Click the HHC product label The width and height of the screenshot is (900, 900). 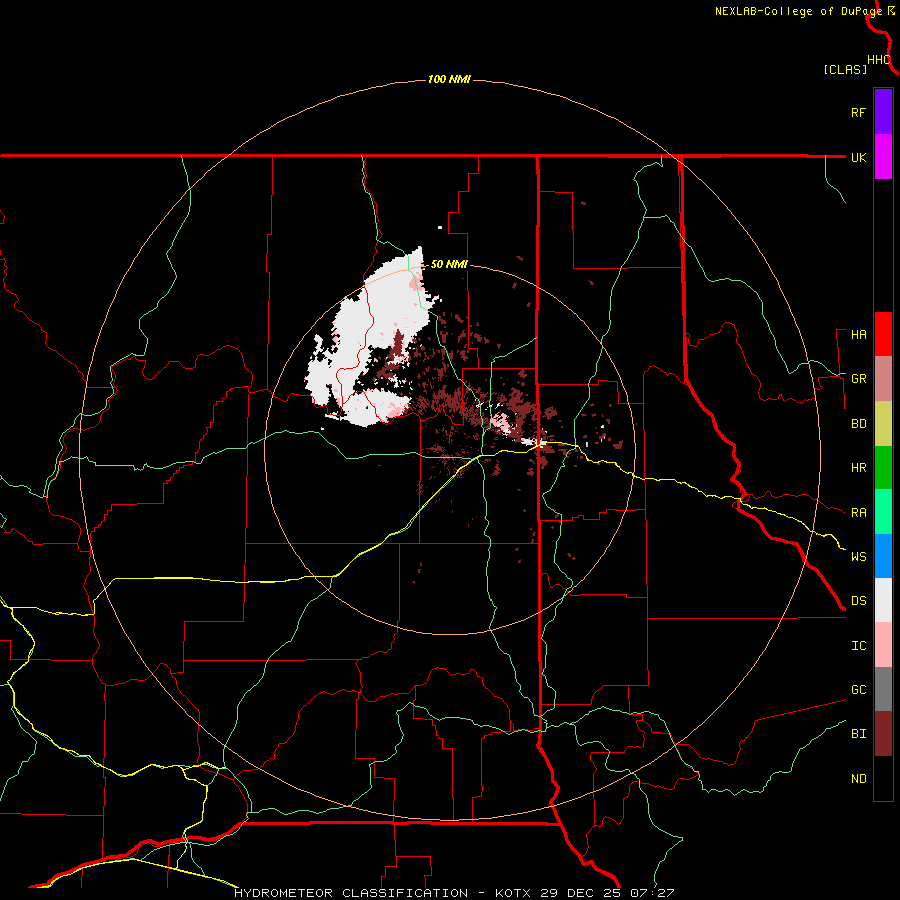[879, 60]
